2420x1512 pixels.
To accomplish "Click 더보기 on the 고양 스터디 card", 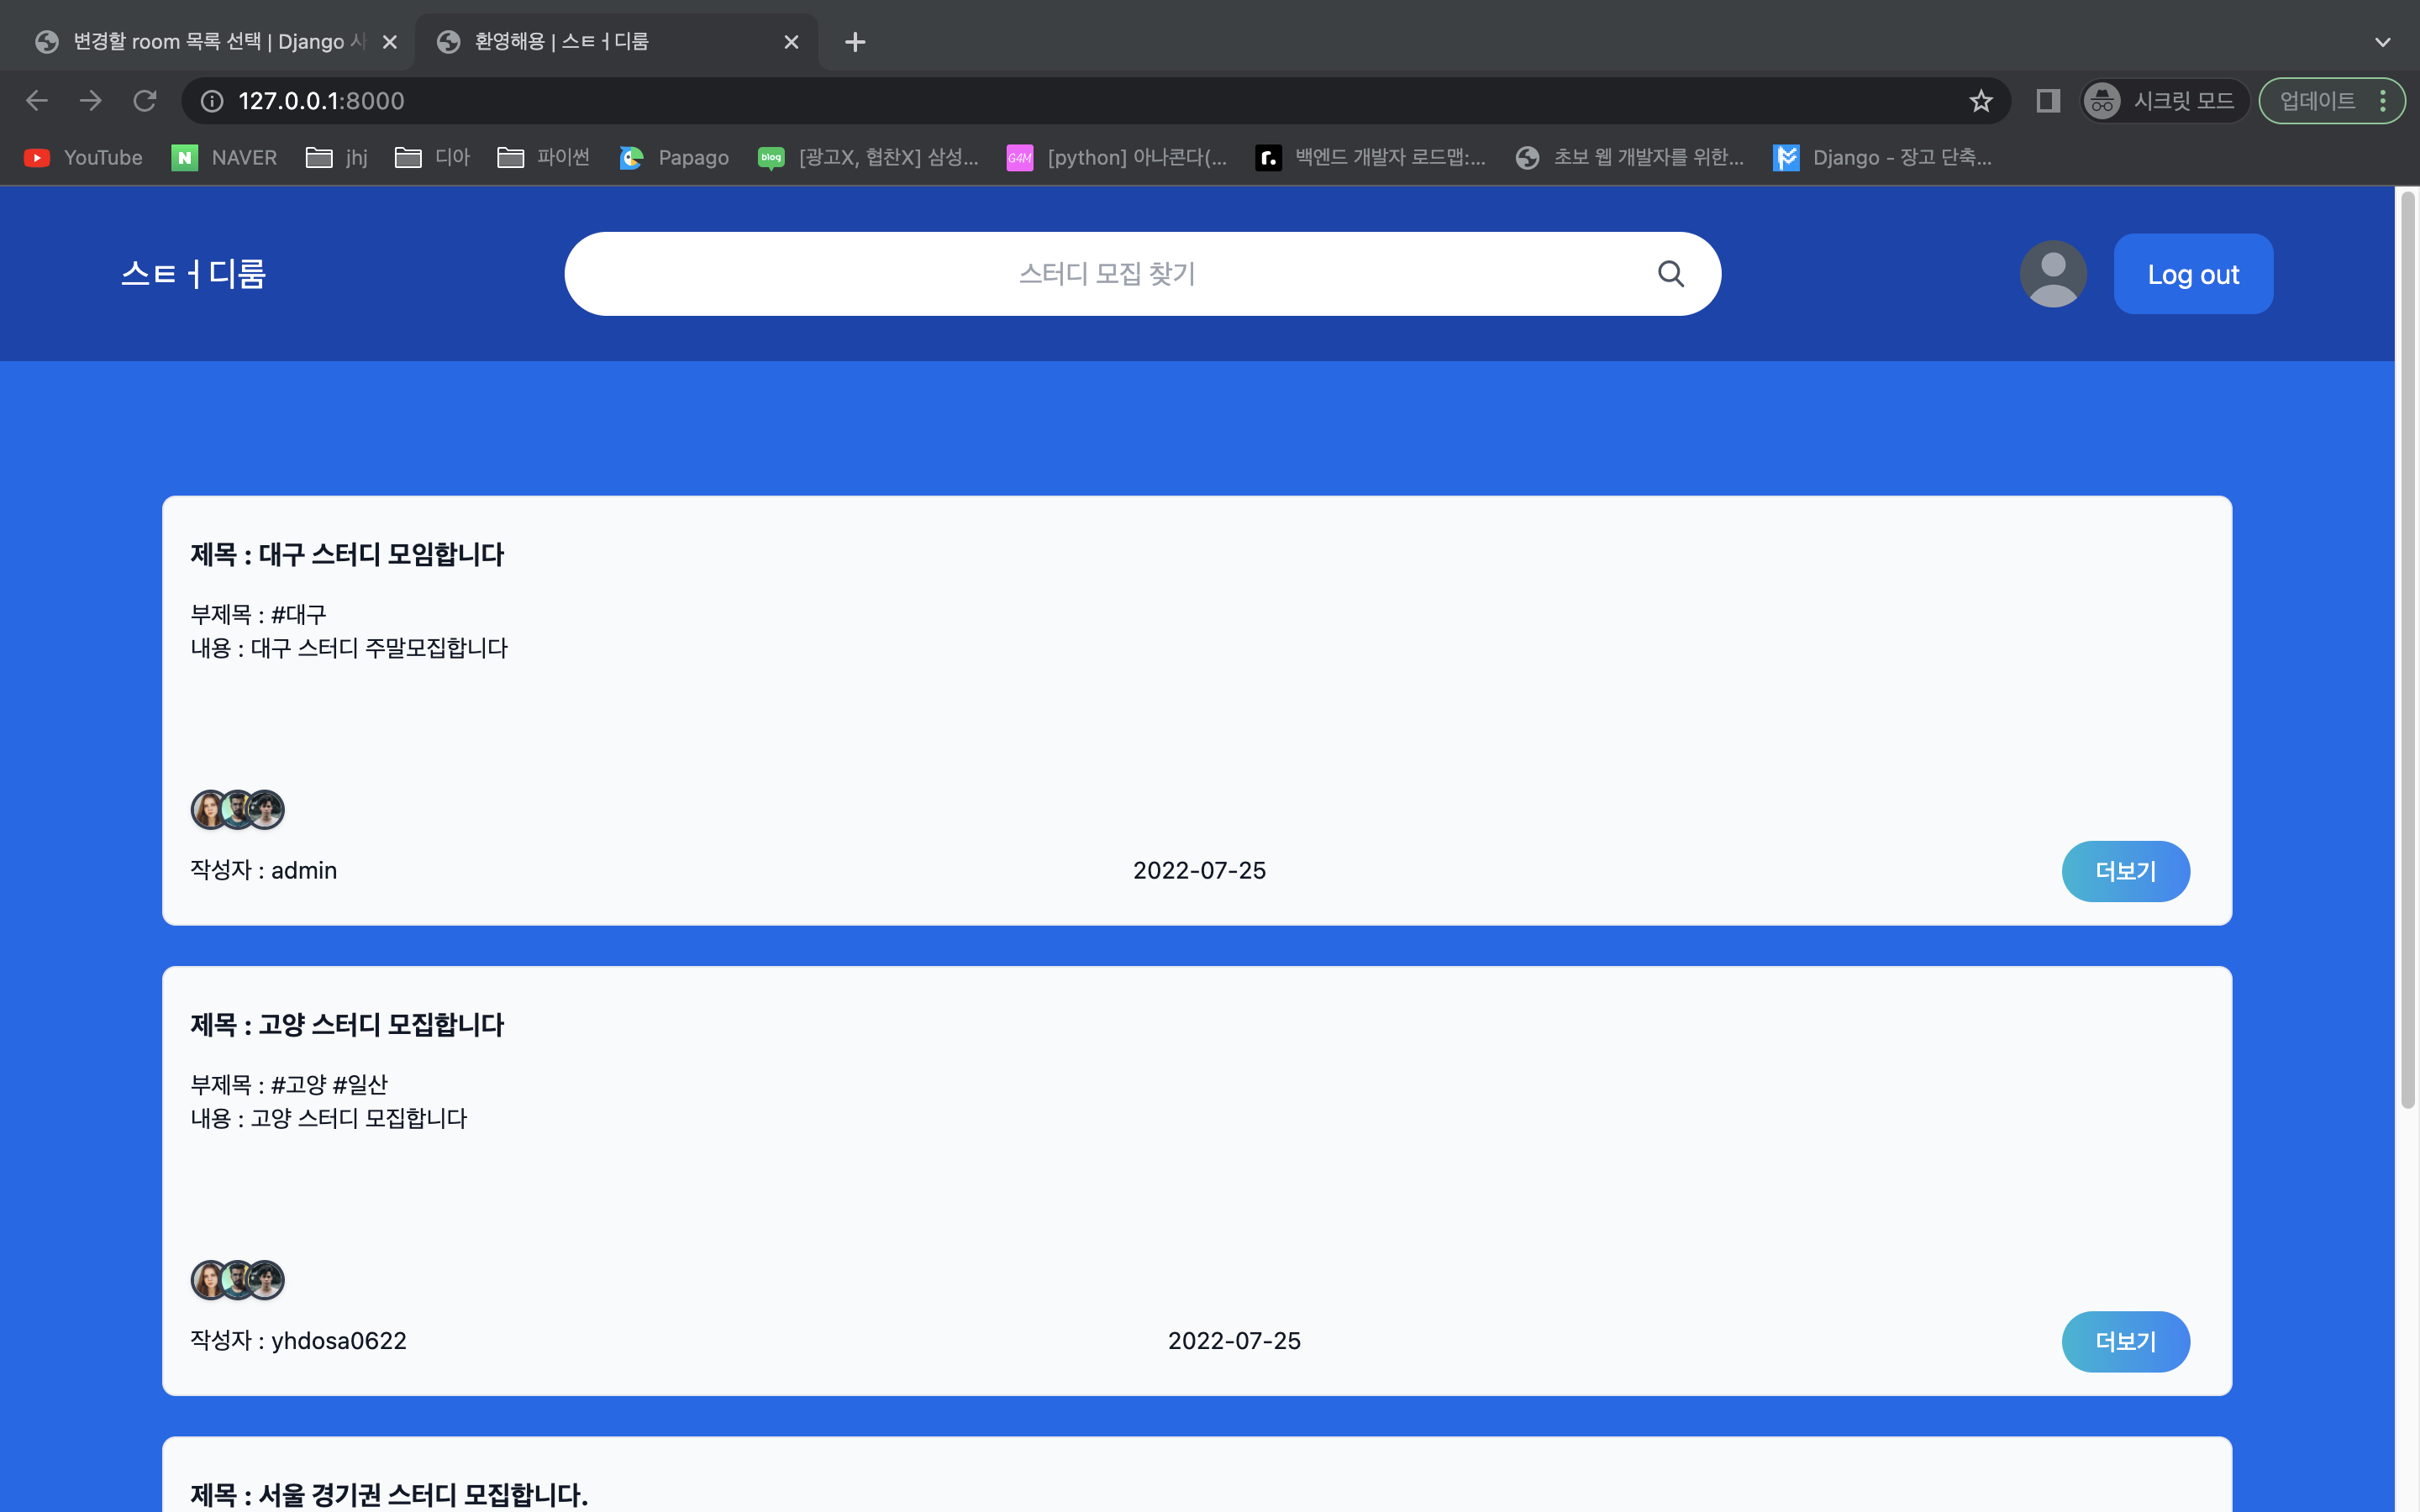I will 2125,1342.
